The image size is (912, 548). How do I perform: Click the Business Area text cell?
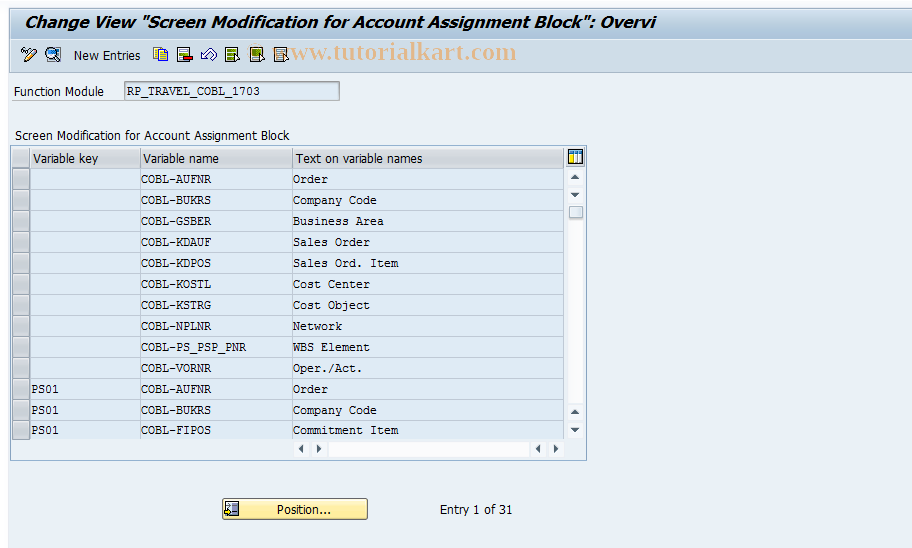pyautogui.click(x=428, y=221)
